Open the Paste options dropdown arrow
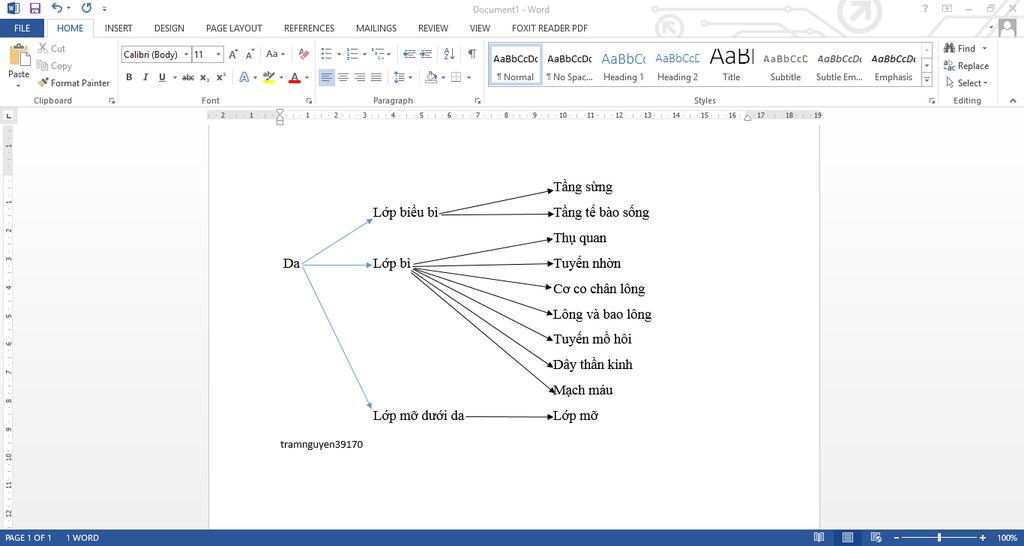1024x546 pixels. 18,85
